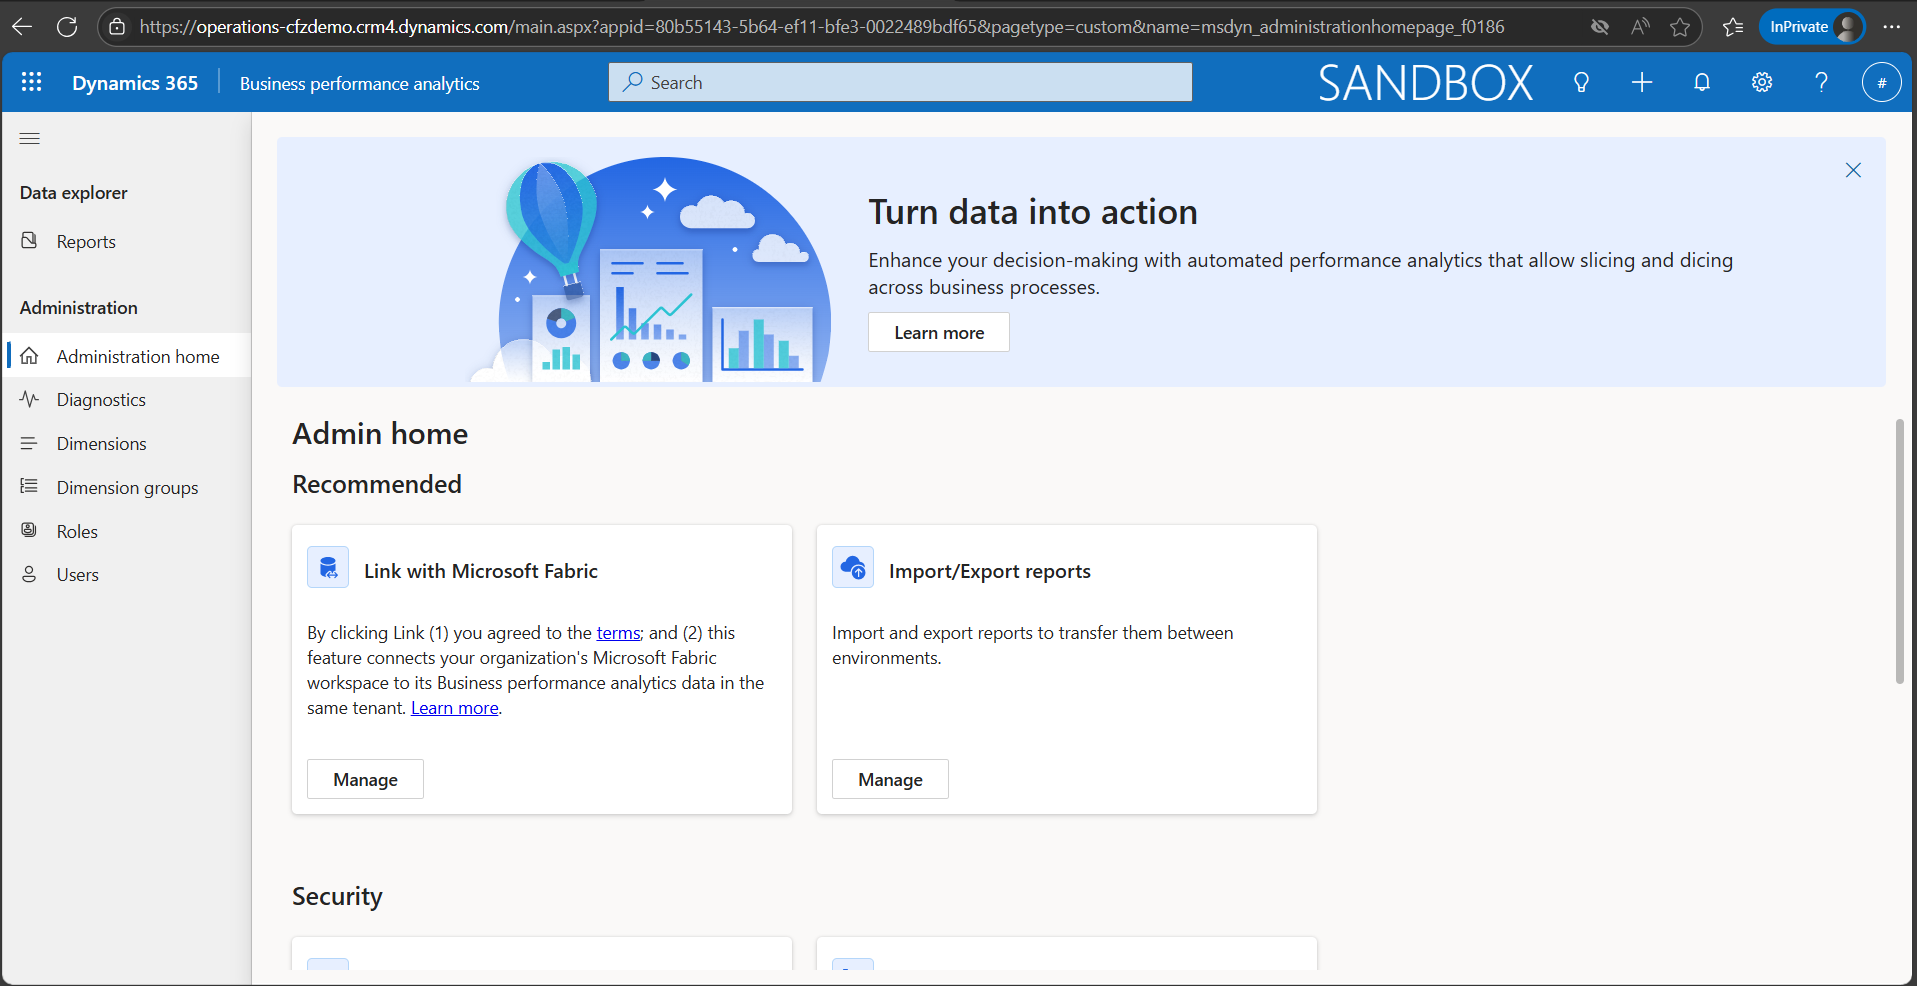Go to Diagnostics in the sidebar

tap(101, 400)
